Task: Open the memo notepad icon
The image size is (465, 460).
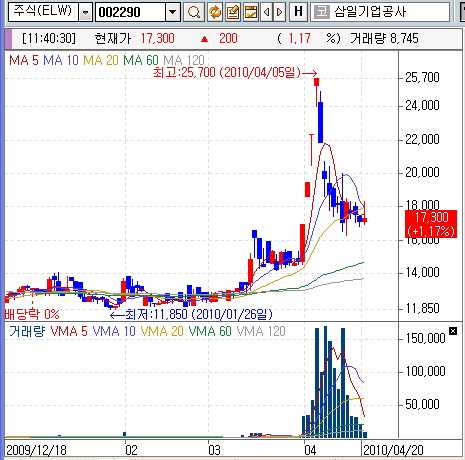Action: click(233, 12)
